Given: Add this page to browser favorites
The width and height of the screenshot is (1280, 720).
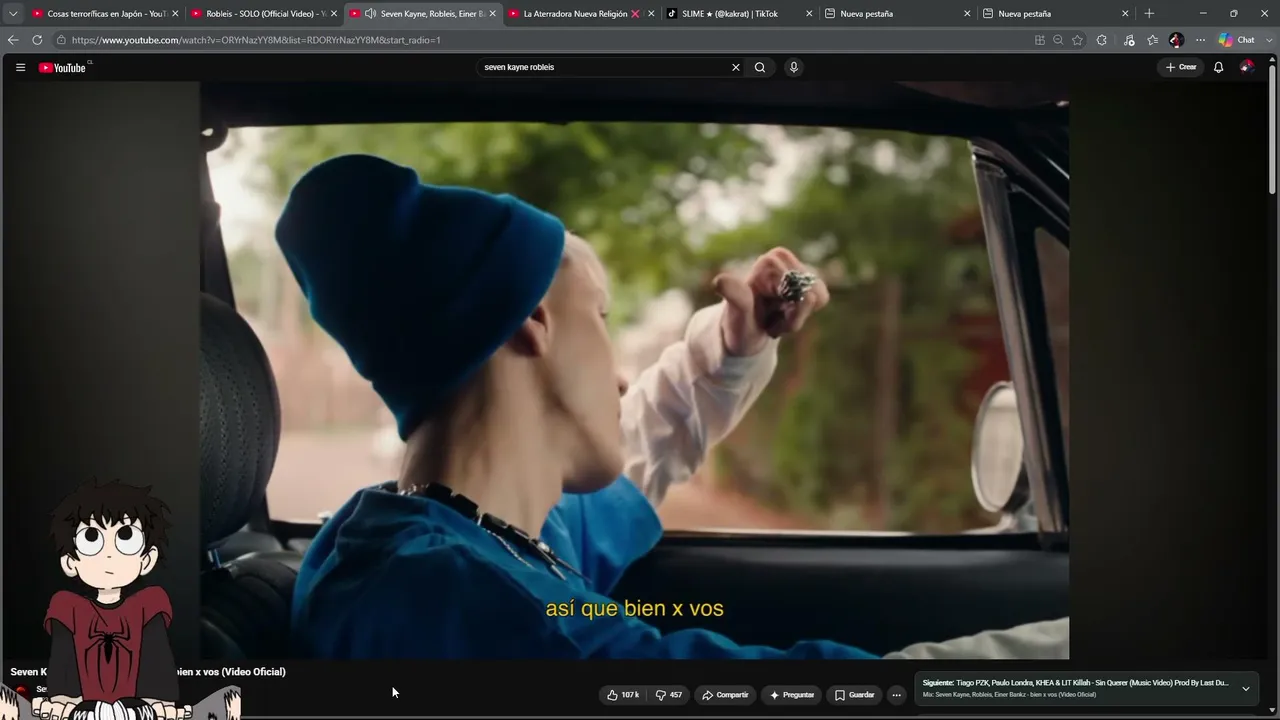Looking at the screenshot, I should click(x=1077, y=40).
